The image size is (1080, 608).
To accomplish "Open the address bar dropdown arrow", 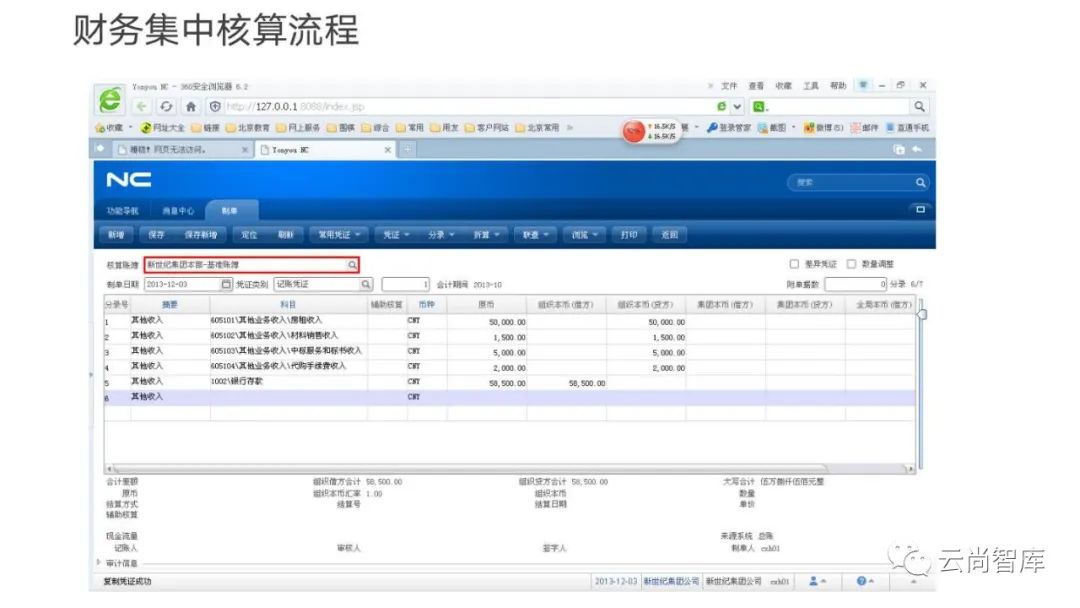I will pyautogui.click(x=737, y=107).
